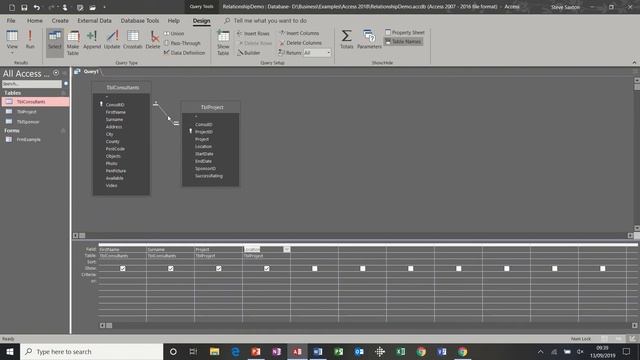Click the Surname field in TblConsultants box

pyautogui.click(x=114, y=120)
